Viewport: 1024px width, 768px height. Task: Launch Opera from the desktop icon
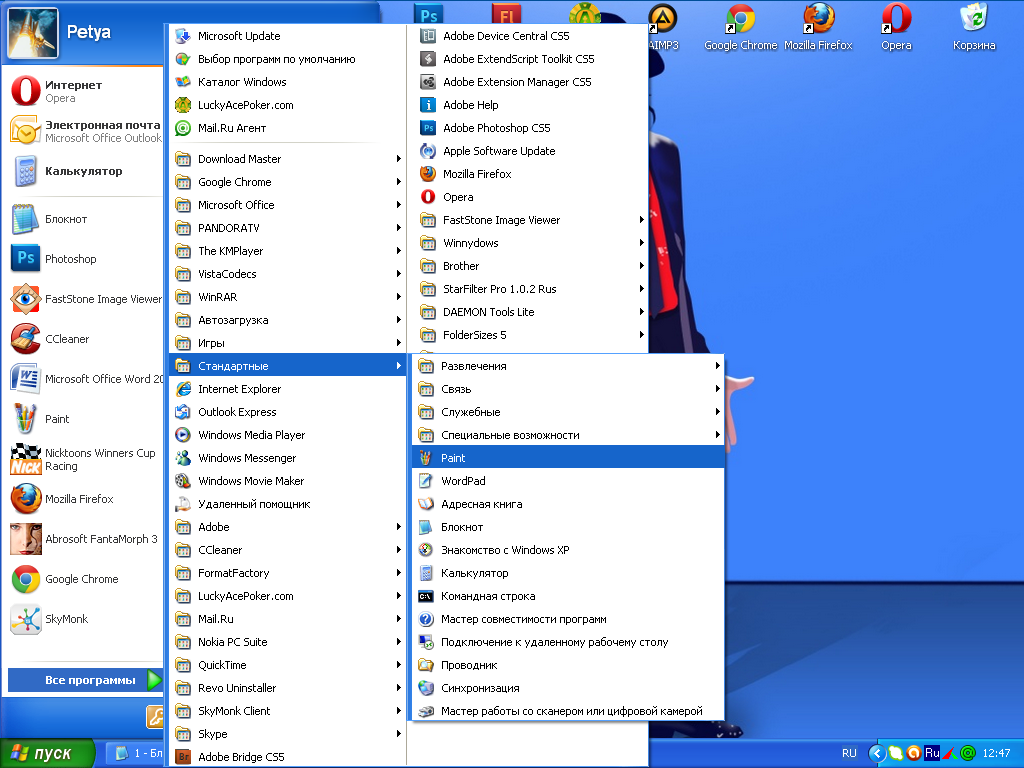(896, 22)
